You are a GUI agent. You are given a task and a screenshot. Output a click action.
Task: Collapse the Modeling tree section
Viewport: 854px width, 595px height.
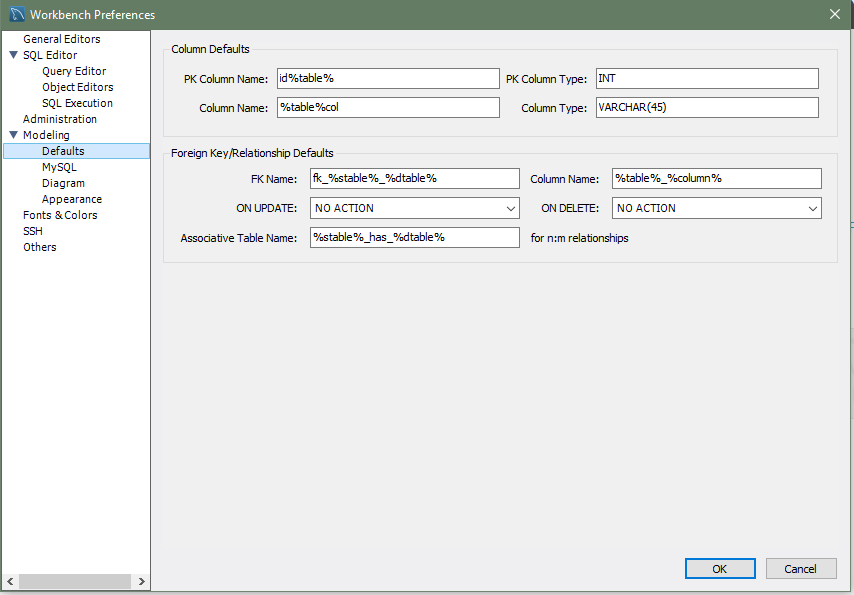click(x=13, y=135)
